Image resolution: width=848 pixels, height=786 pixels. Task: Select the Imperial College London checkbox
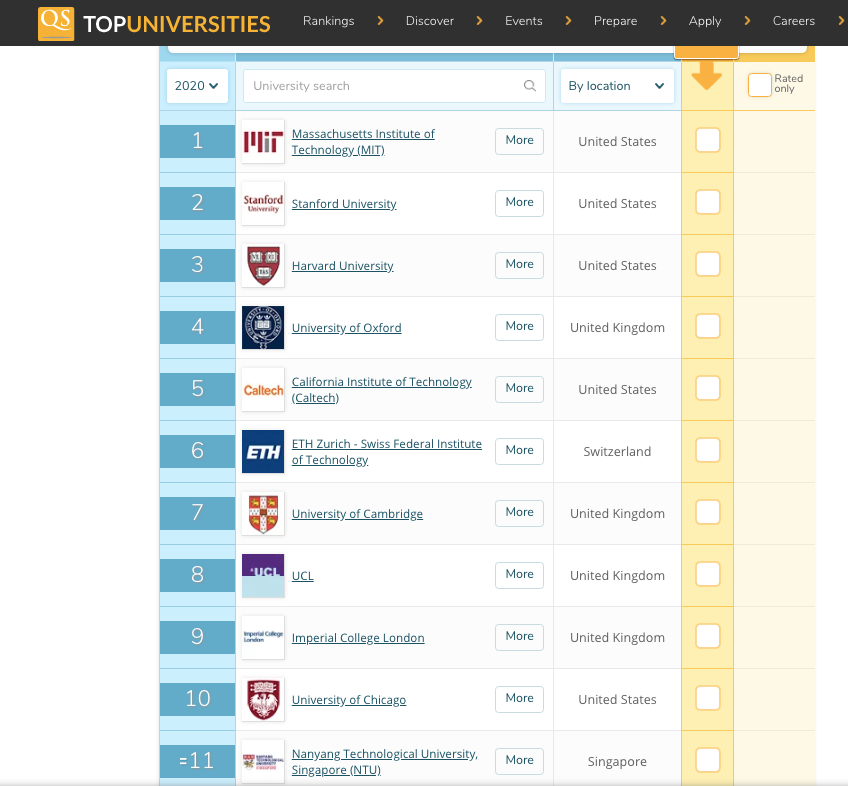click(707, 636)
